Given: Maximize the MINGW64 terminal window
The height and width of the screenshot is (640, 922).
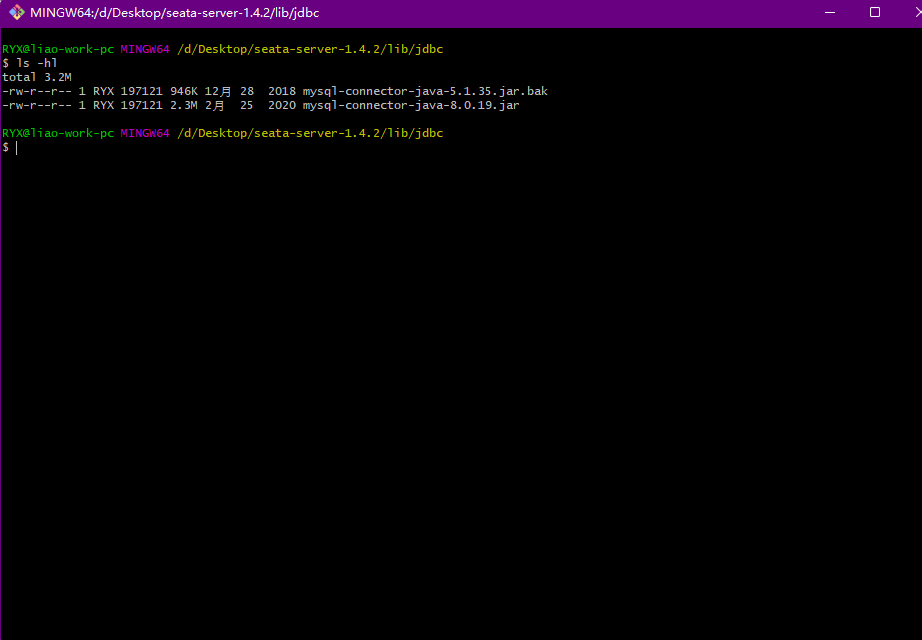Looking at the screenshot, I should coord(875,12).
